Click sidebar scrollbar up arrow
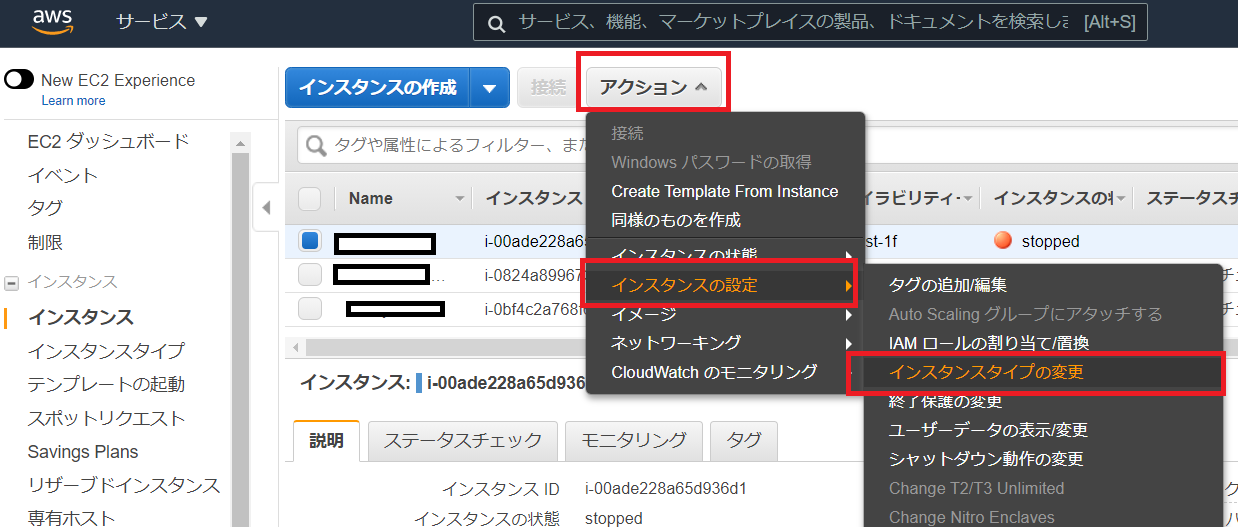Viewport: 1238px width, 527px height. coord(241,144)
